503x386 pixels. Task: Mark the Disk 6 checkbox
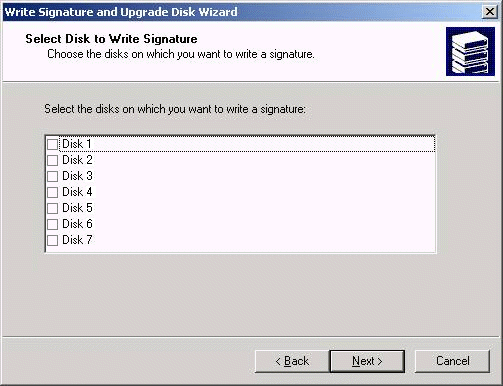(52, 224)
